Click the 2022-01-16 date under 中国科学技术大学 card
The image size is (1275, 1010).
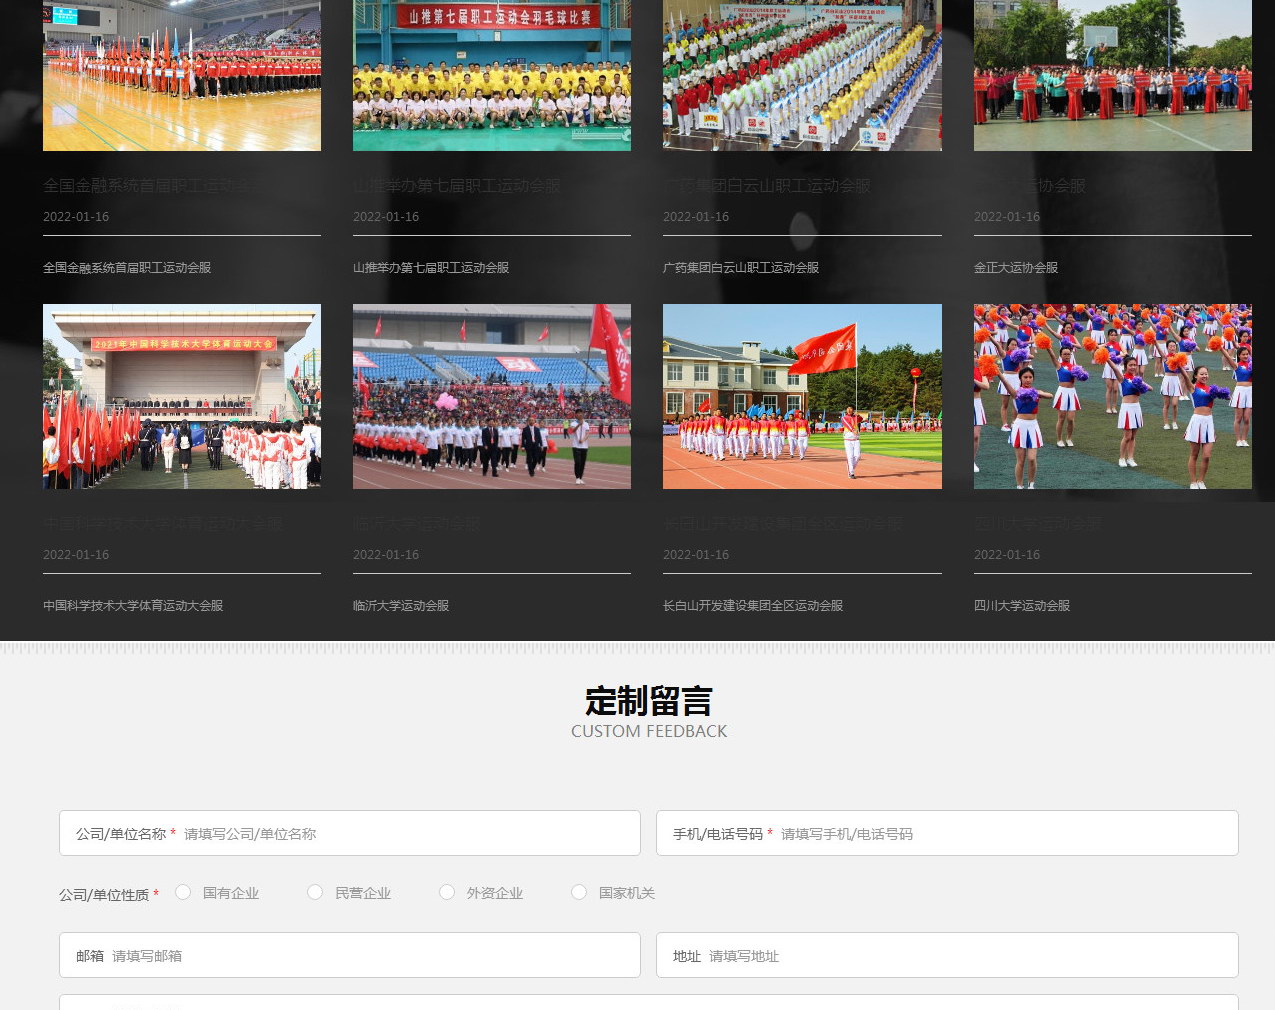pos(76,555)
